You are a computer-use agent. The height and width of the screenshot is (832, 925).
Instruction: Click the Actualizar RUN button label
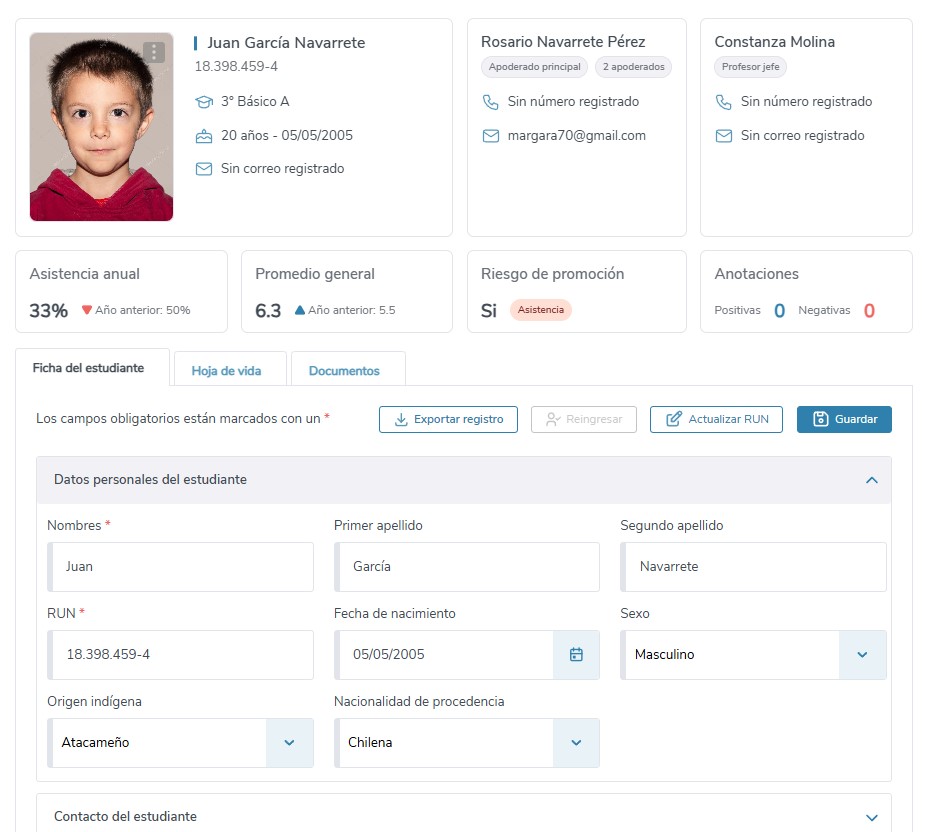729,420
